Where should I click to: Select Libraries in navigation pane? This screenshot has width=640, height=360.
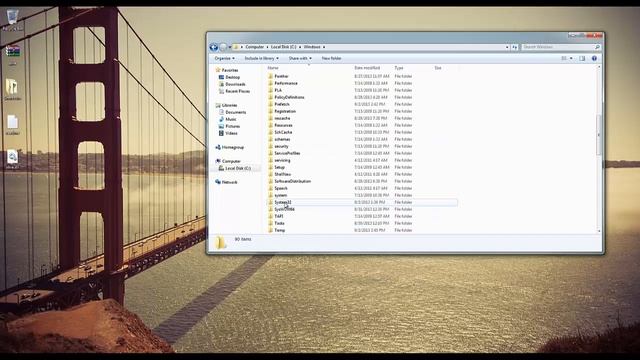pos(229,105)
